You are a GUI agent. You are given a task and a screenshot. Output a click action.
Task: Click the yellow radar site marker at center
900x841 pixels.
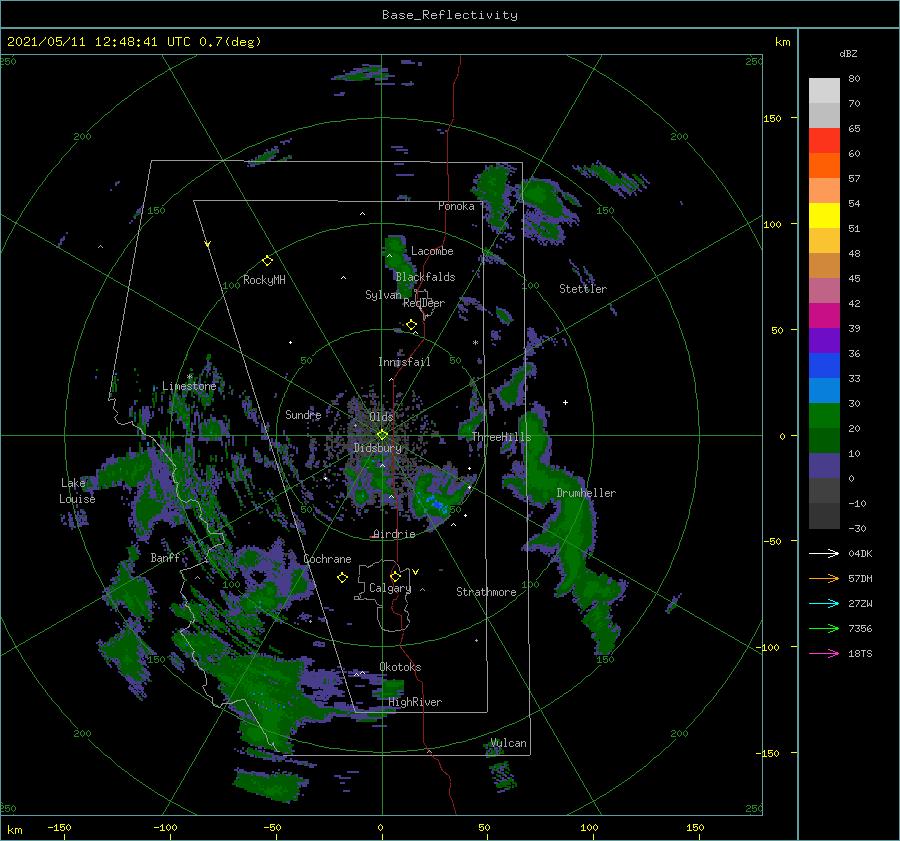click(382, 435)
